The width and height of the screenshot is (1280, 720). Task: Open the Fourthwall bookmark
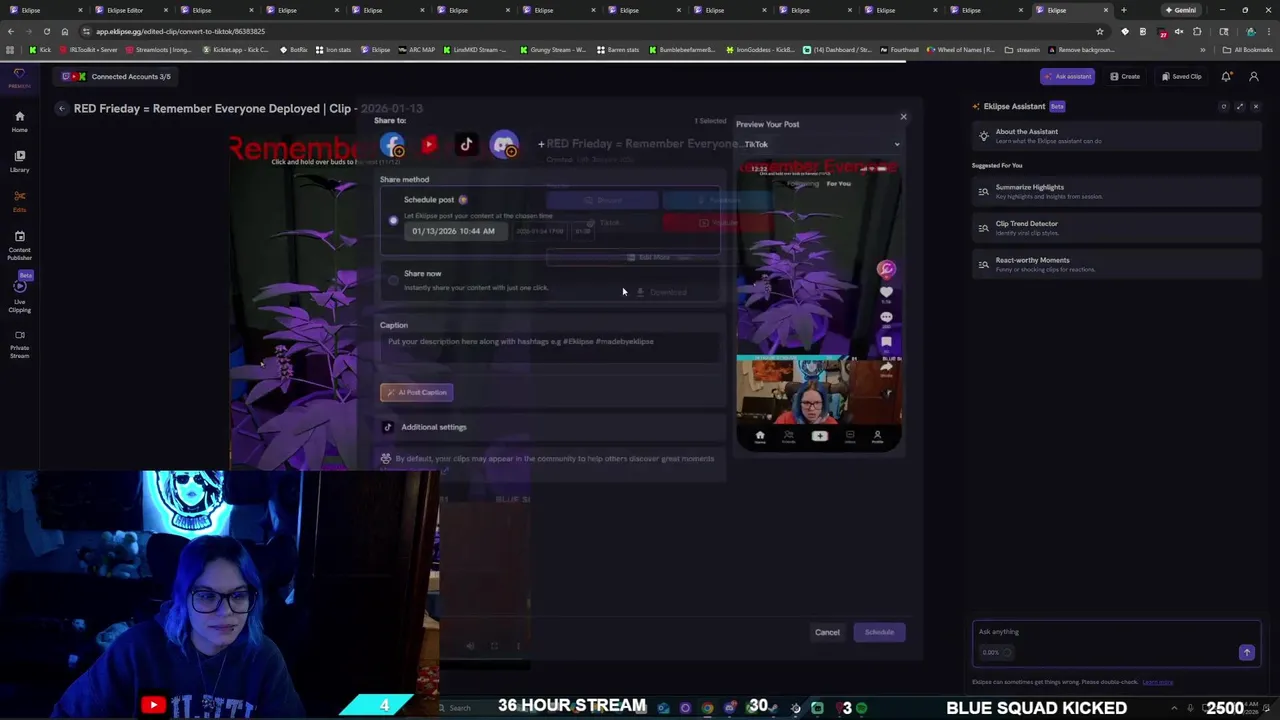900,49
